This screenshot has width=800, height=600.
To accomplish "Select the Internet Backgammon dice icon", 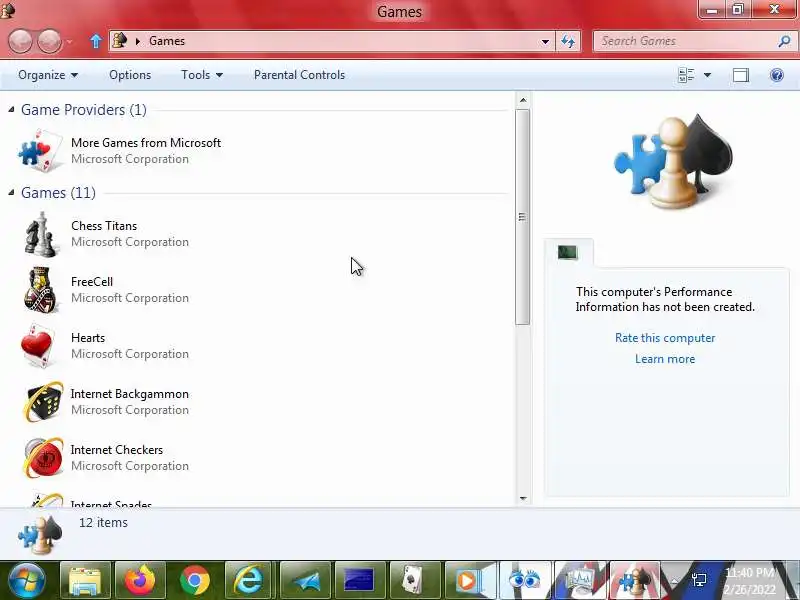I will 43,402.
